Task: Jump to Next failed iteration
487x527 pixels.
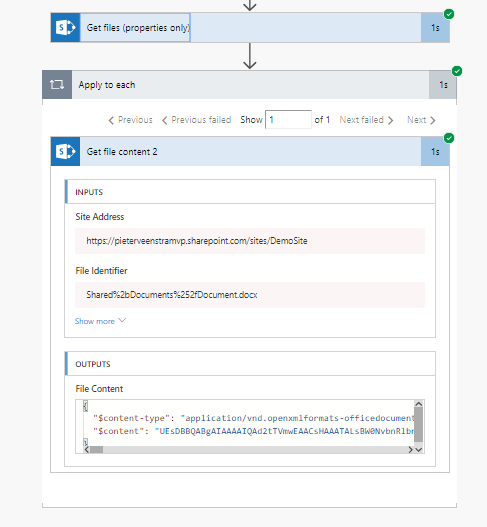Action: click(x=366, y=120)
